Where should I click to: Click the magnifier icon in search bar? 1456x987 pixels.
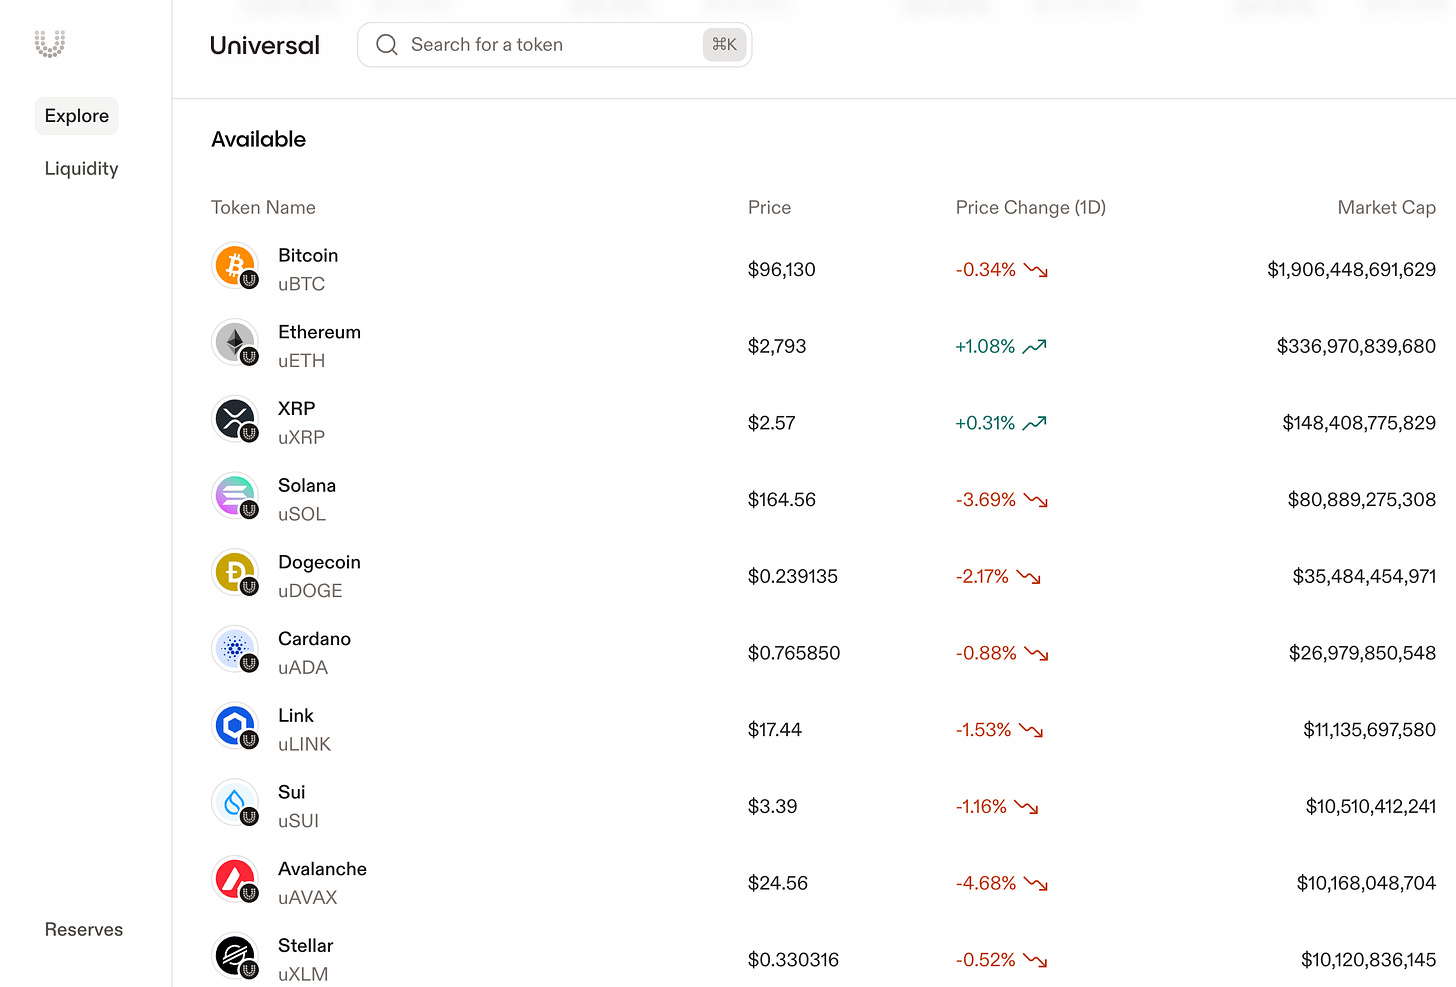click(x=387, y=45)
